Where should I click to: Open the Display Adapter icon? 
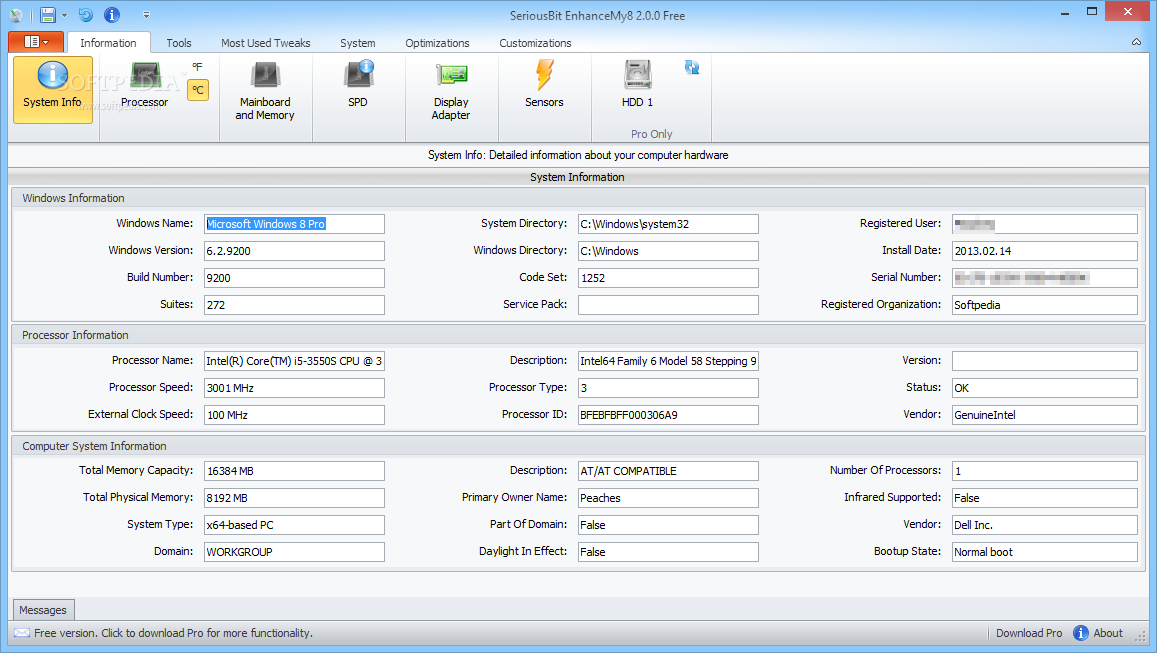pyautogui.click(x=451, y=92)
